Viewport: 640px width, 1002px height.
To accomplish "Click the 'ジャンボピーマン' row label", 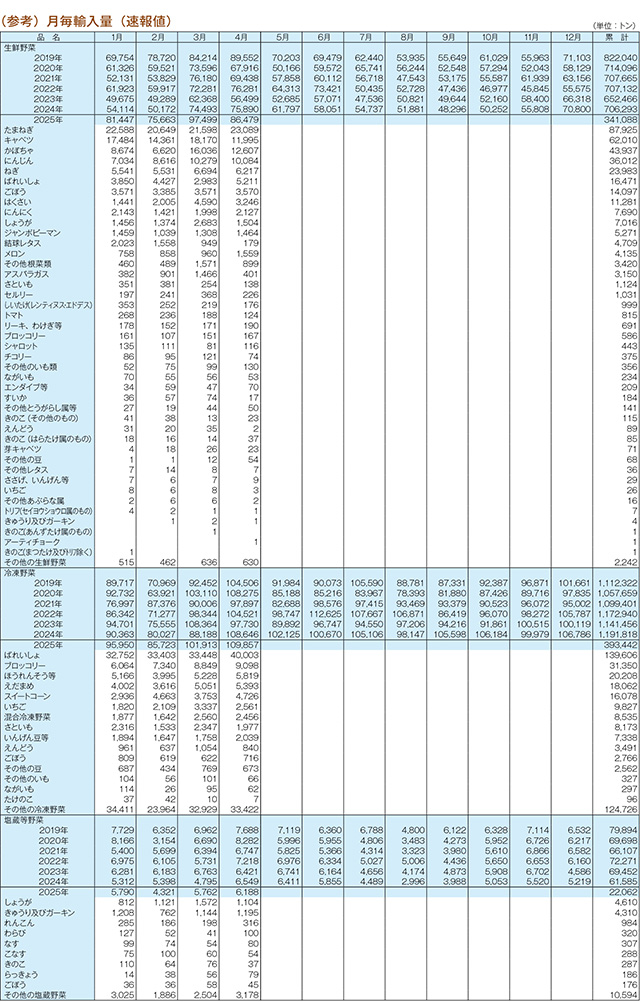I will (32, 234).
